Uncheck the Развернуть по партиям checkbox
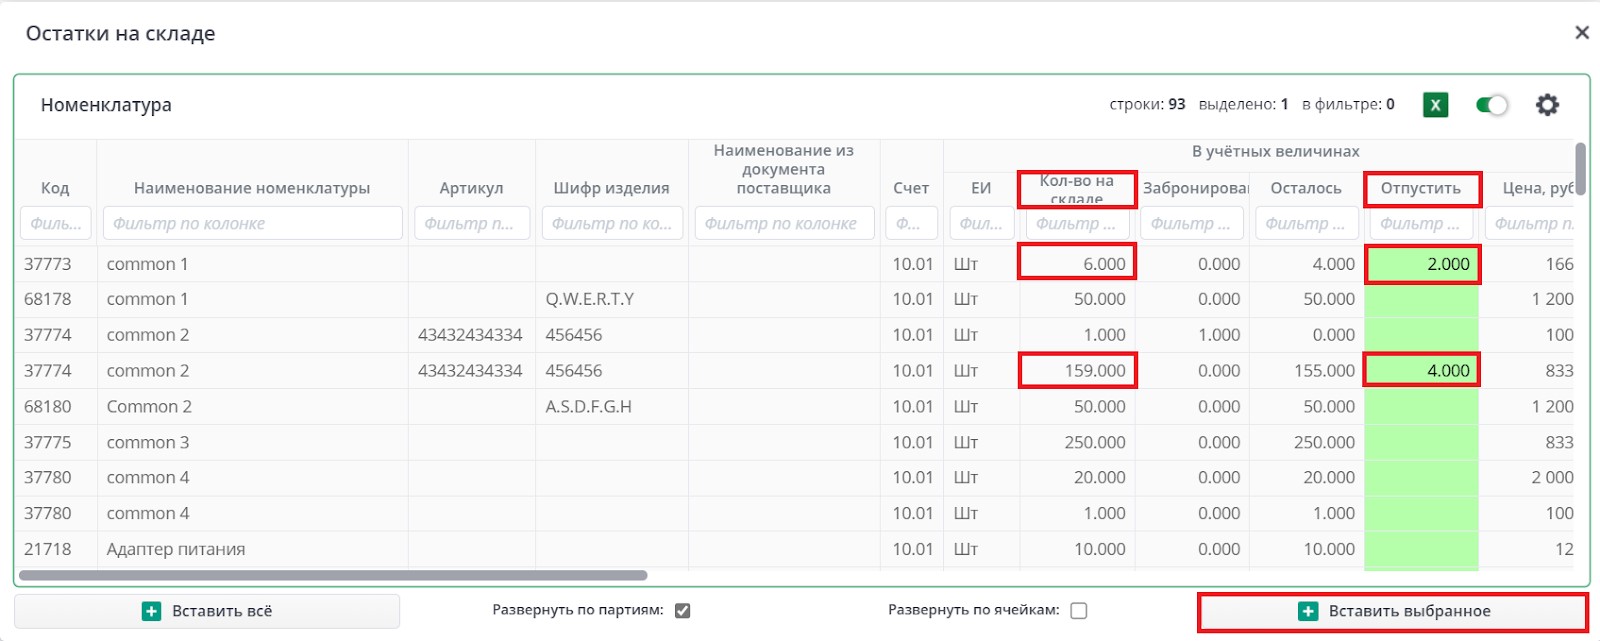This screenshot has width=1600, height=641. click(683, 611)
